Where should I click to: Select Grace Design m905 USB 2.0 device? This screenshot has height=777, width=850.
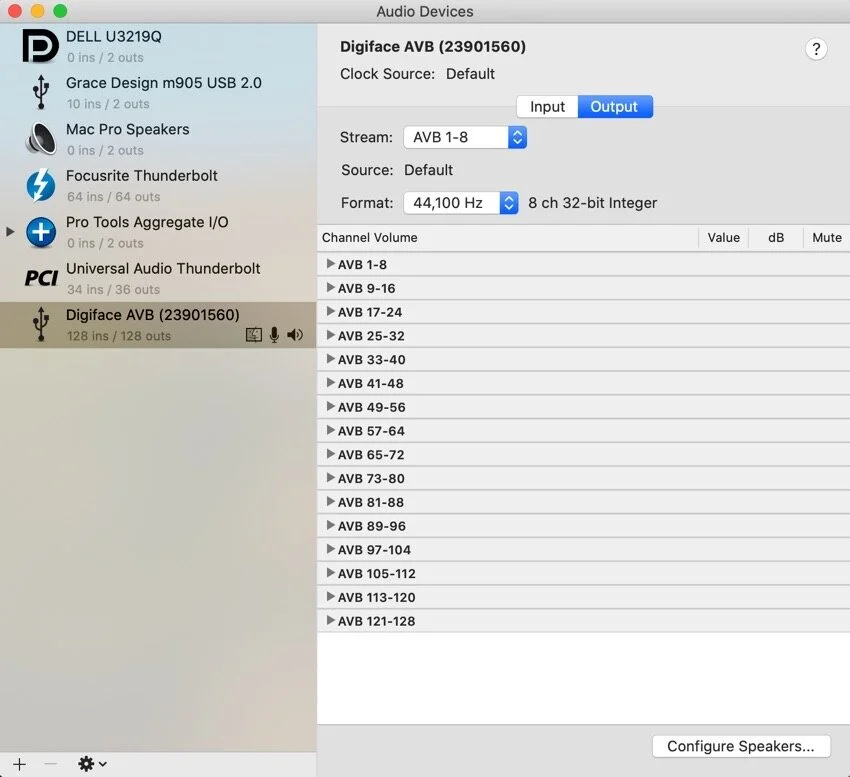[x=158, y=93]
